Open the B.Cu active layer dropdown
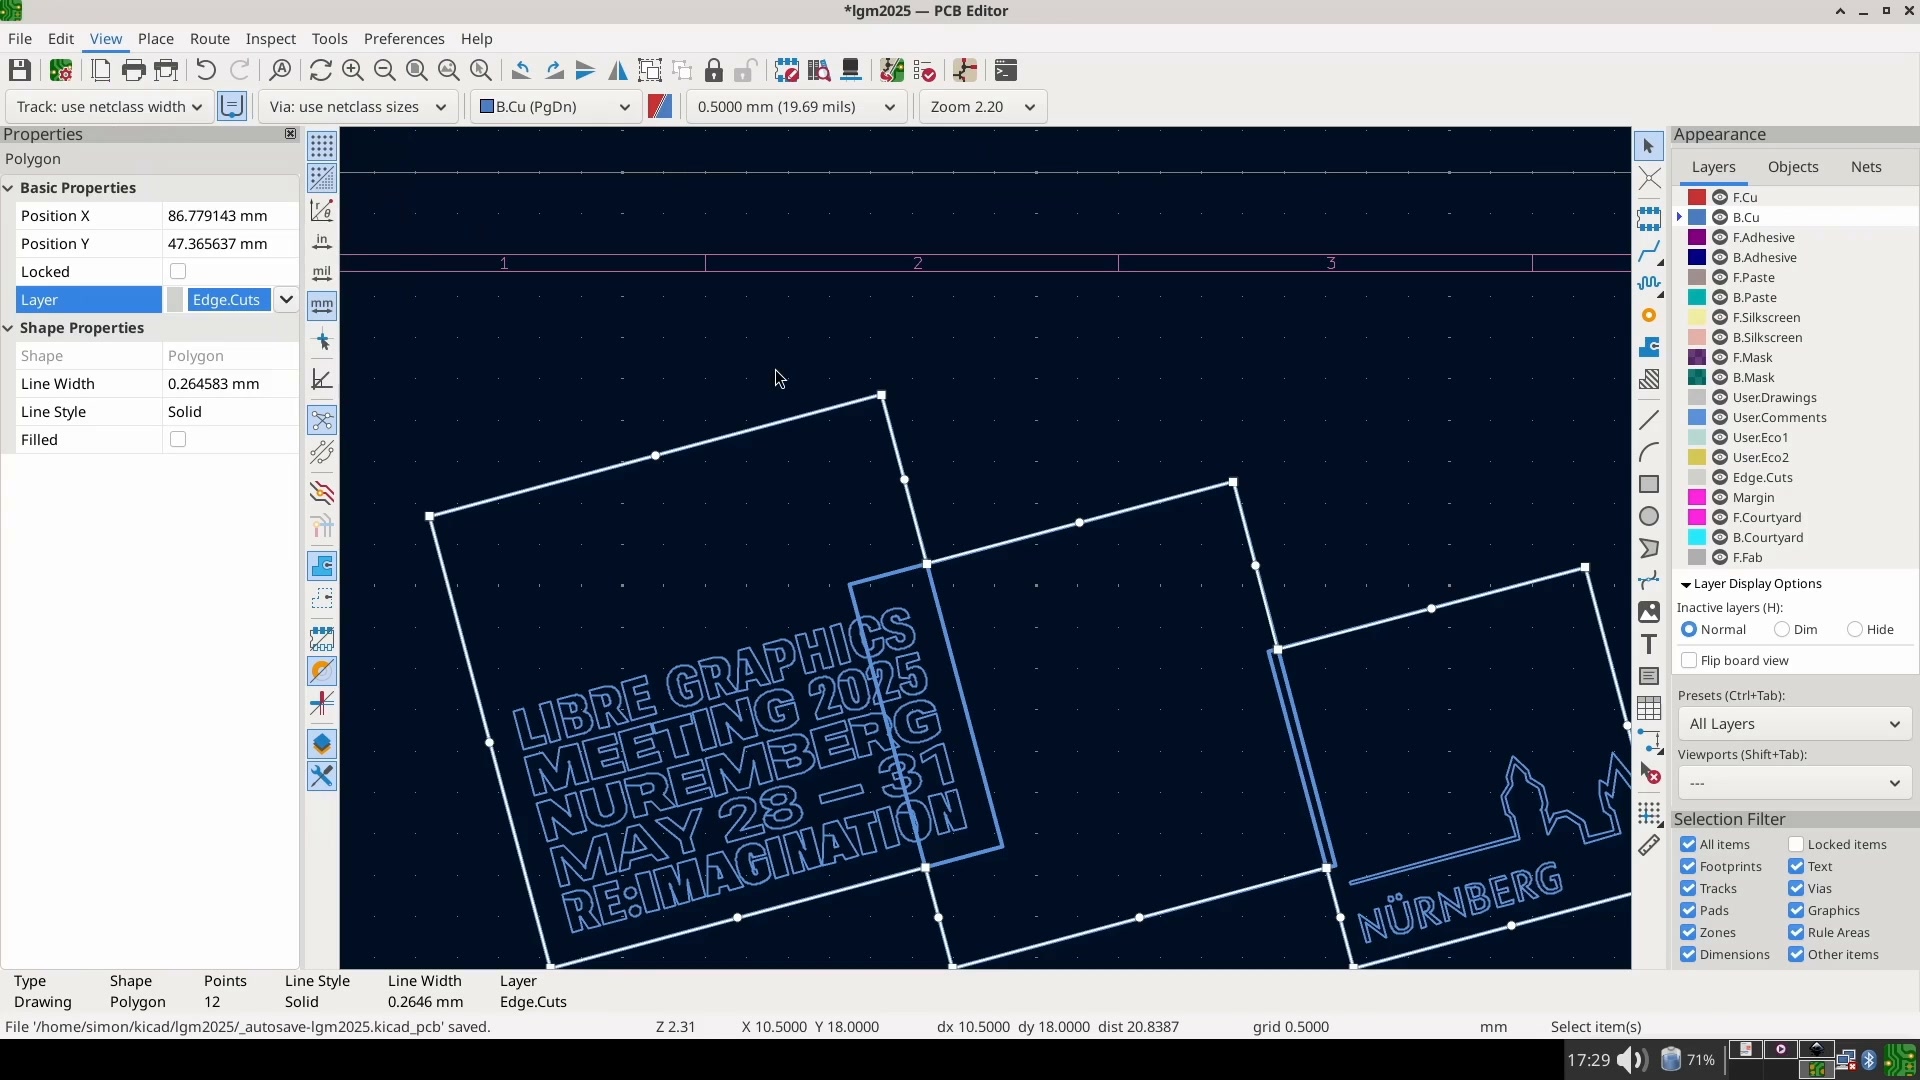Image resolution: width=1920 pixels, height=1080 pixels. [555, 107]
